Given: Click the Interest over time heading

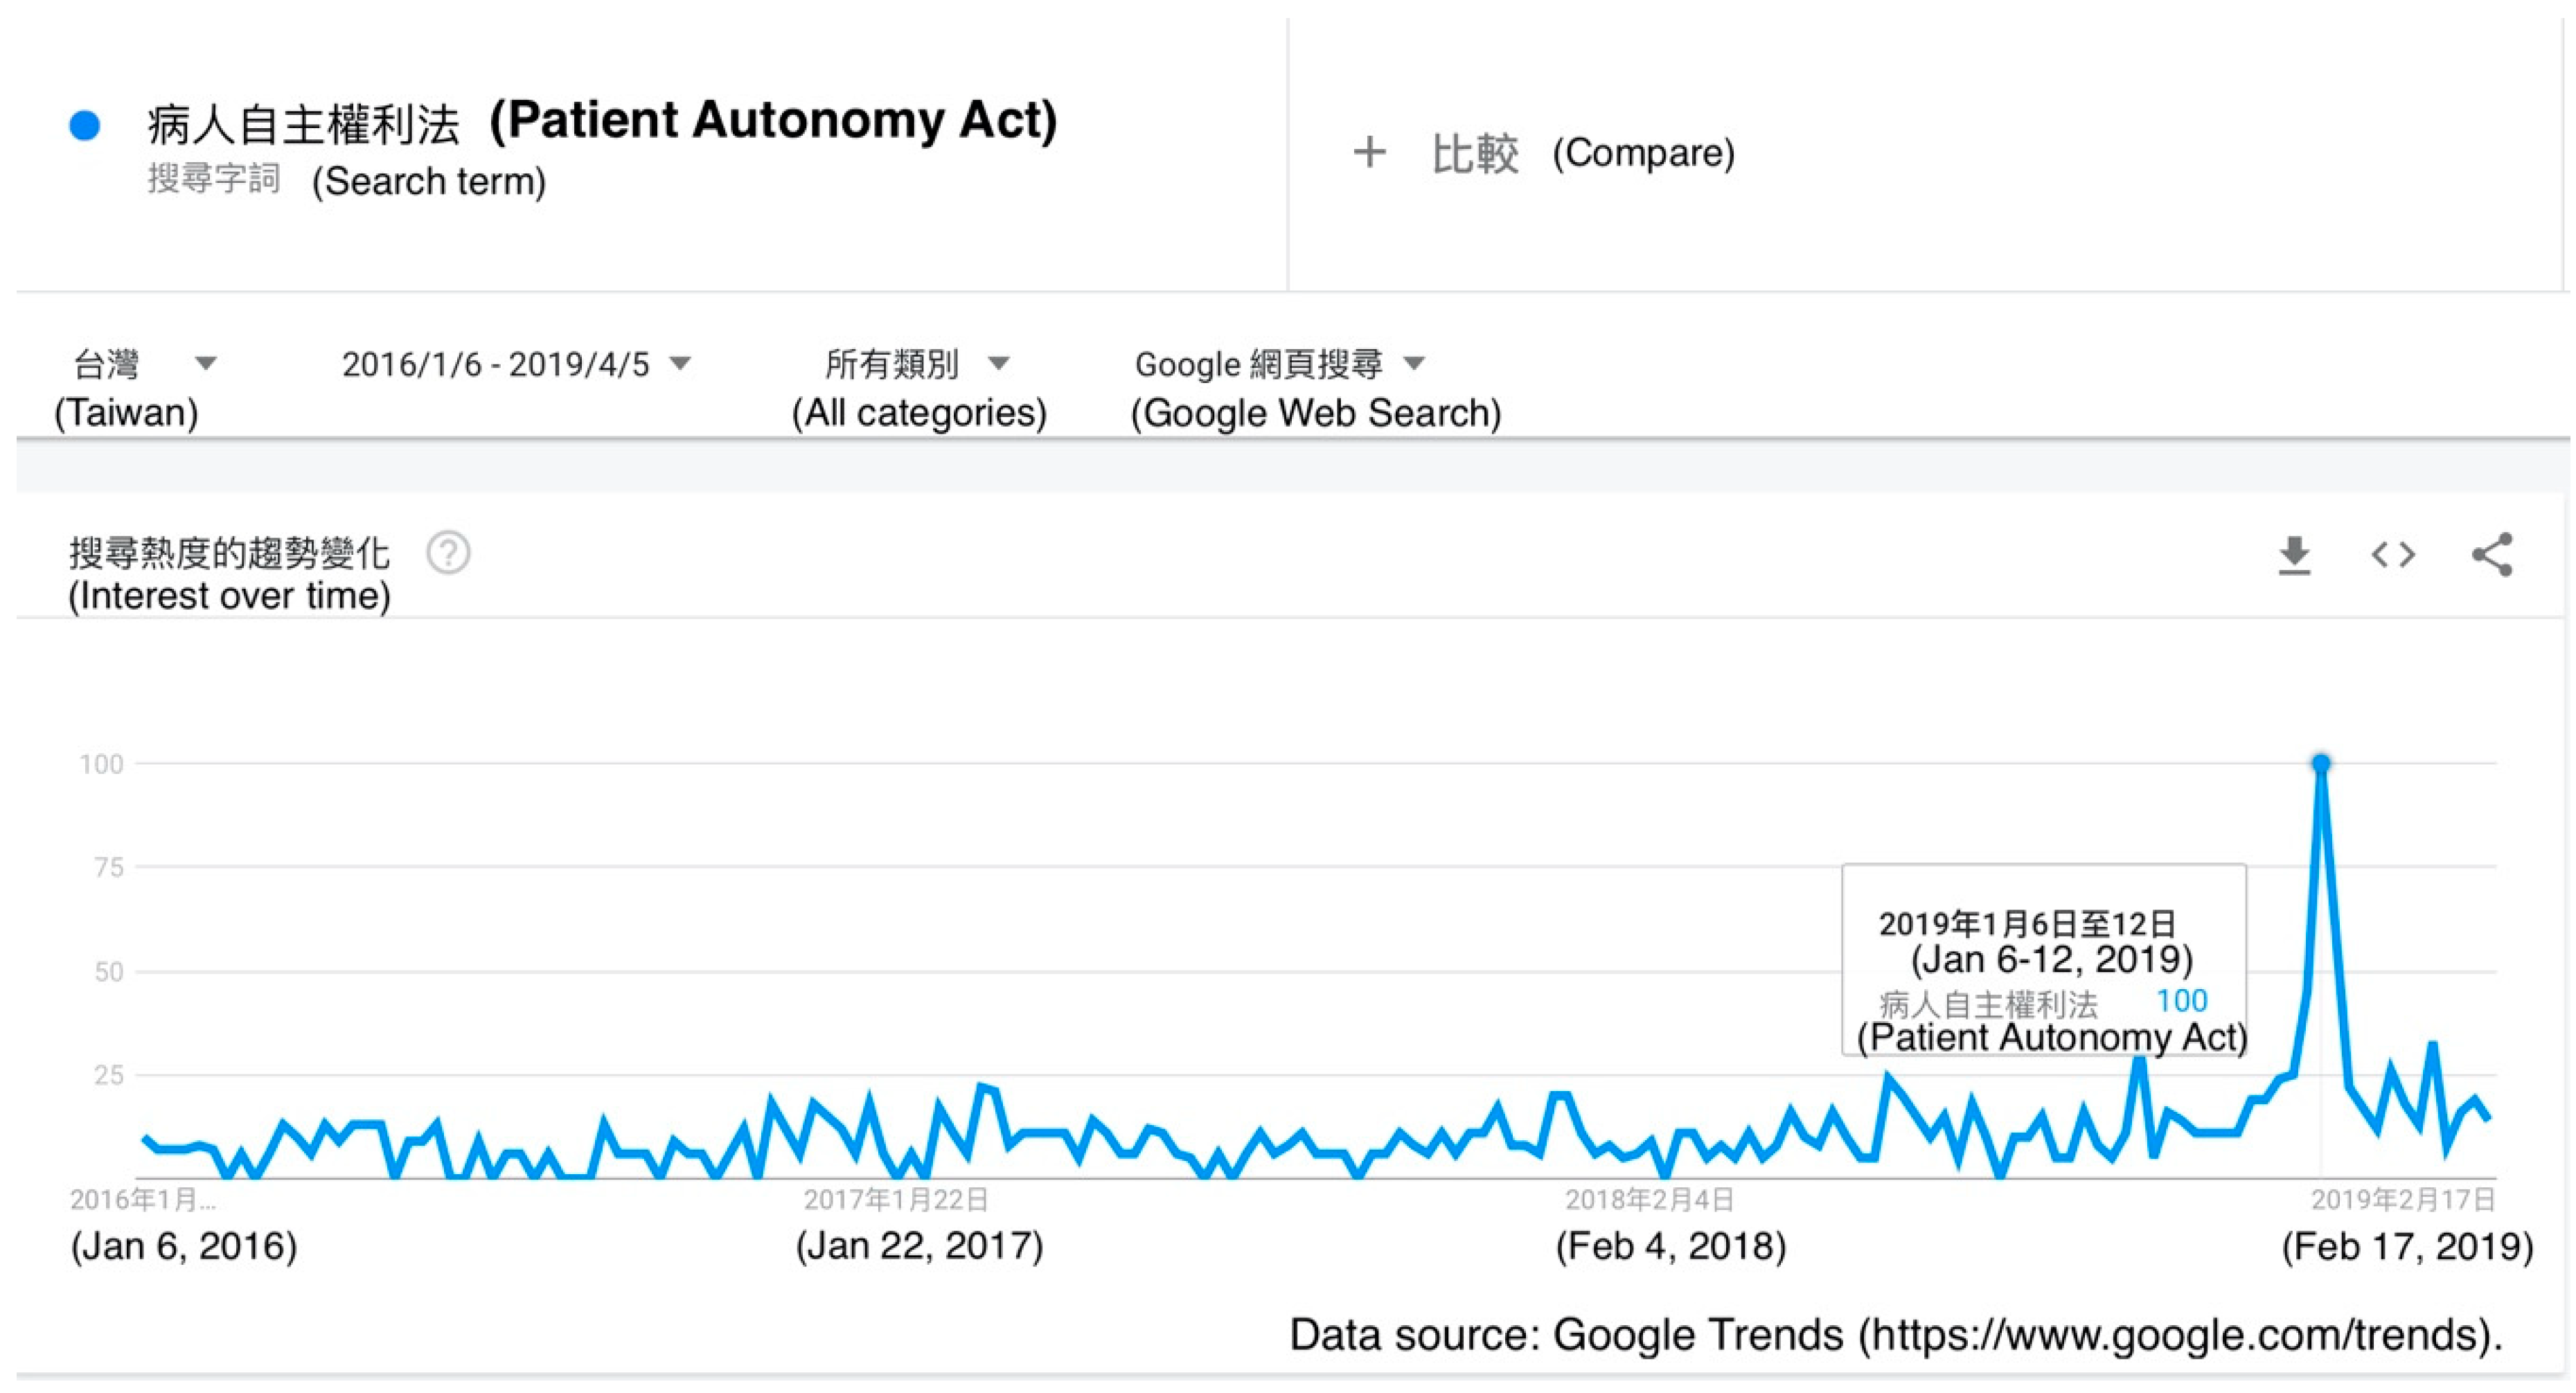Looking at the screenshot, I should point(229,553).
